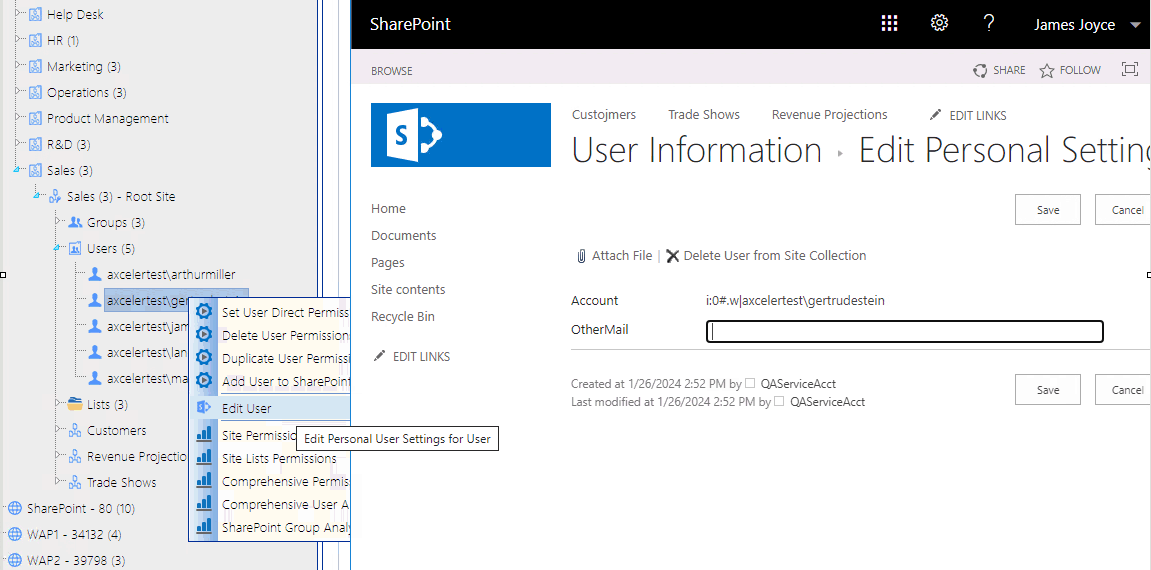Toggle the focus on content icon
This screenshot has height=570, width=1151.
pyautogui.click(x=1130, y=70)
